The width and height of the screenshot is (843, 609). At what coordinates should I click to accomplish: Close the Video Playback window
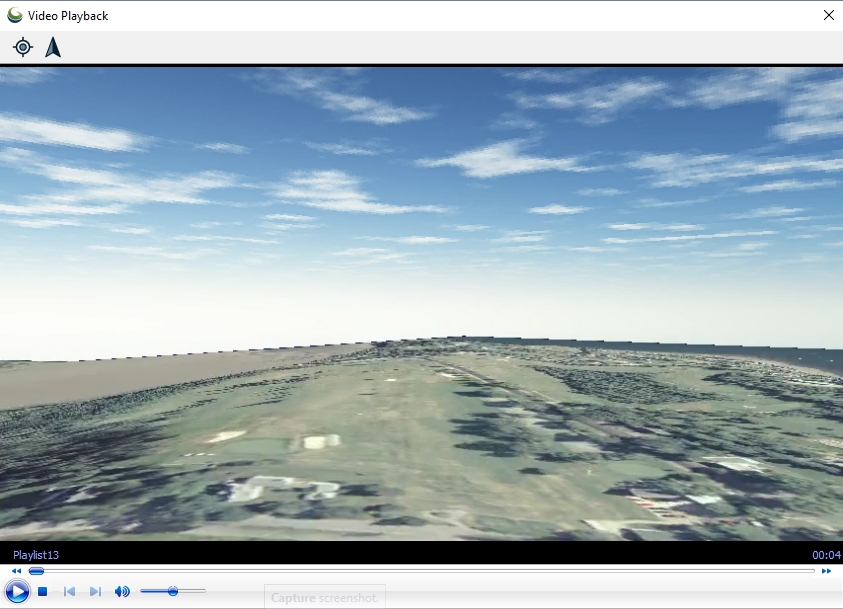point(828,15)
